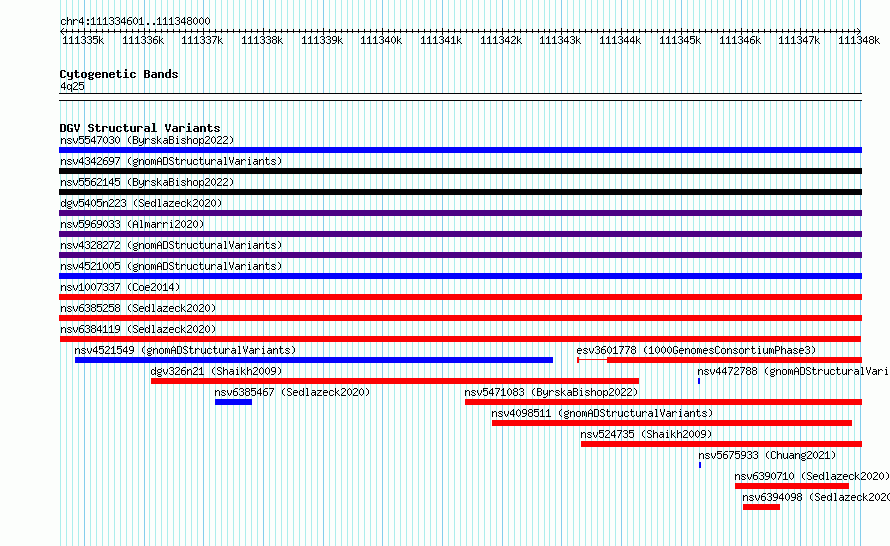
Task: Select the 4q25 cytogenetic band label
Action: tap(72, 86)
